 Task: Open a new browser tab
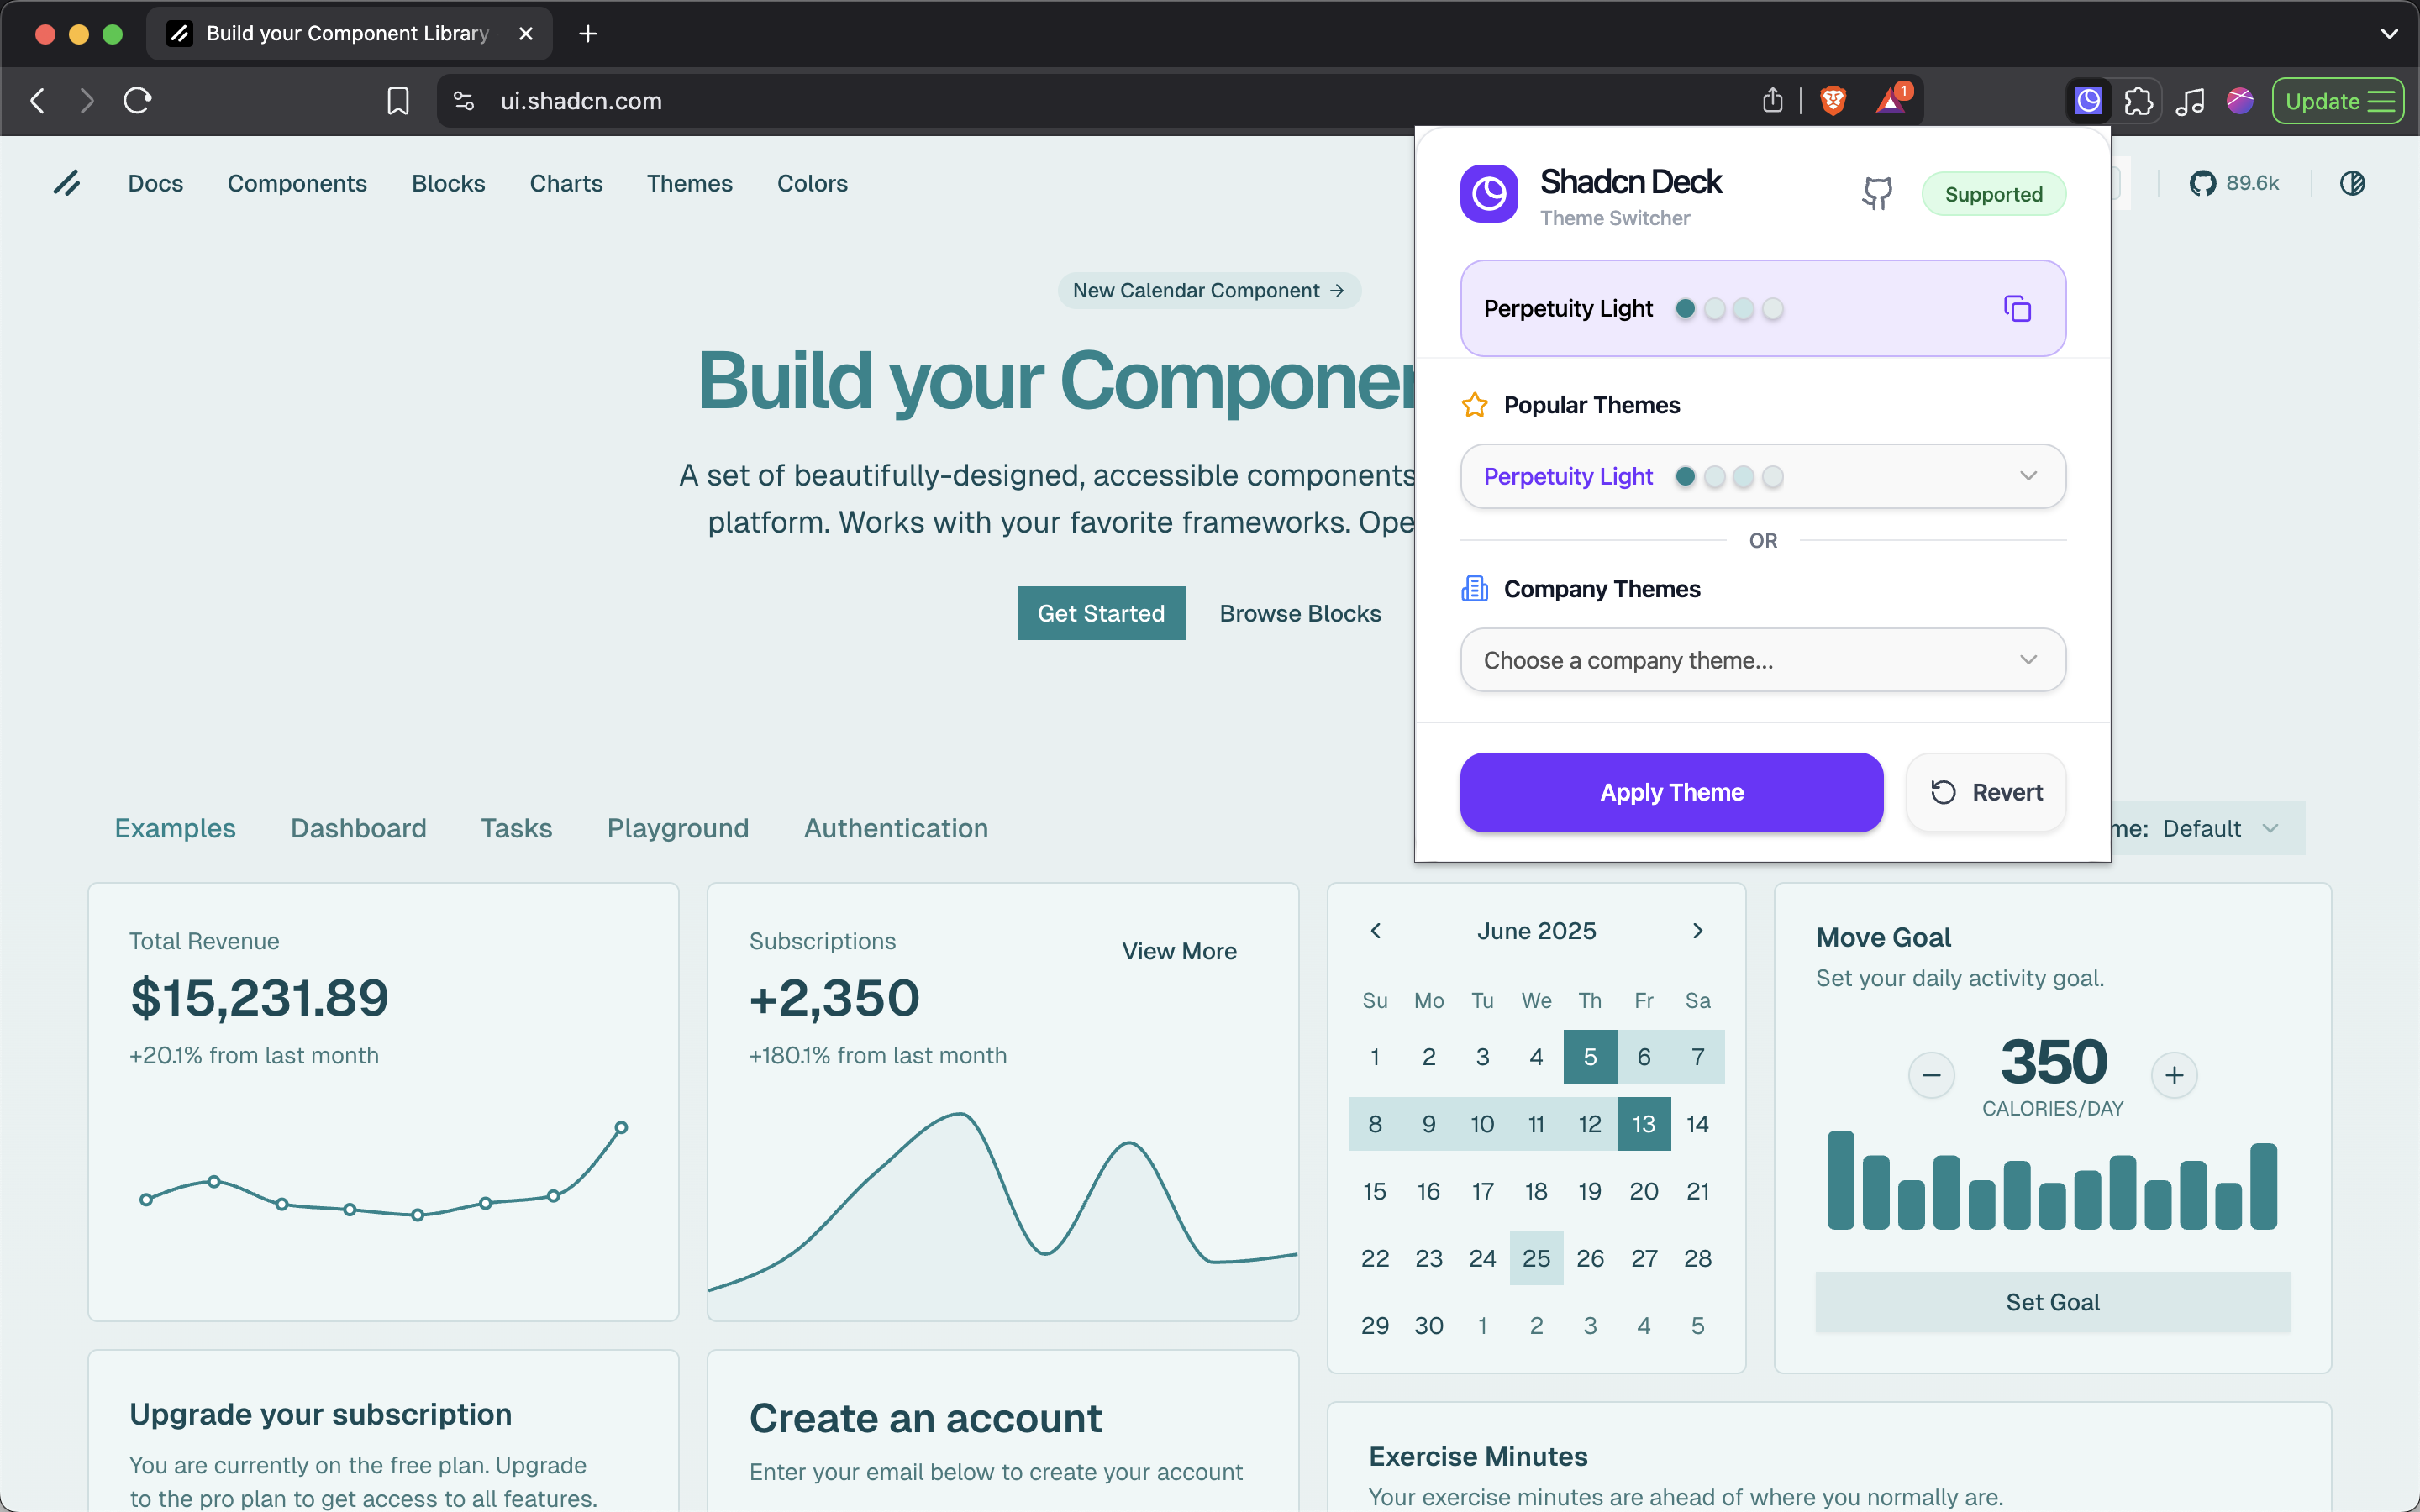click(x=588, y=34)
